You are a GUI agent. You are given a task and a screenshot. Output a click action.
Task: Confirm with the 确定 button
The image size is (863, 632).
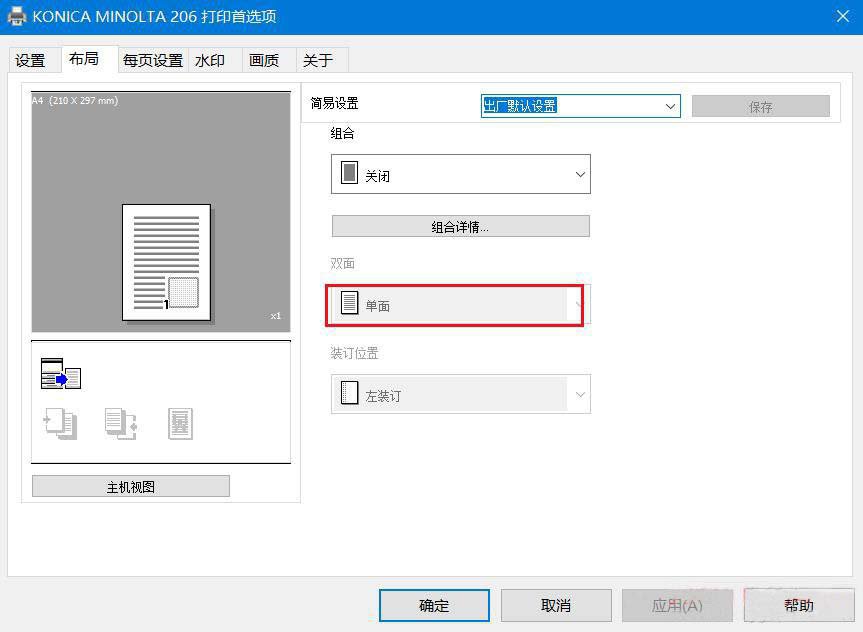click(434, 606)
